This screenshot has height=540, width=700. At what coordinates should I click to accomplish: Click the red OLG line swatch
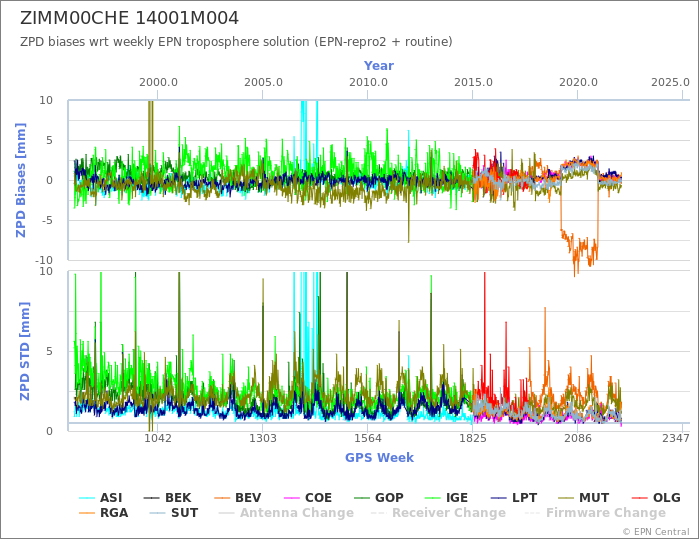point(640,498)
